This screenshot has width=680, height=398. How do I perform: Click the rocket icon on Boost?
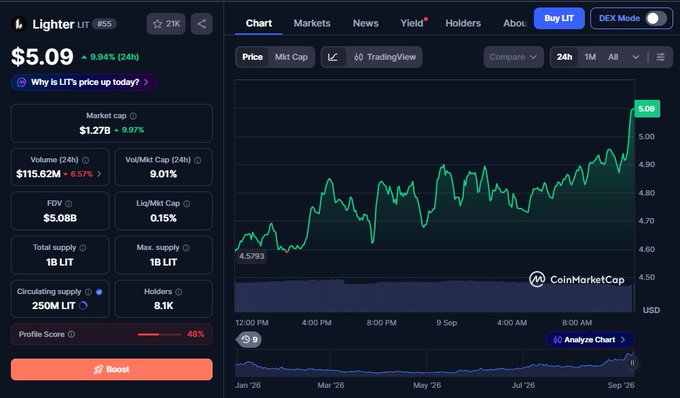98,369
